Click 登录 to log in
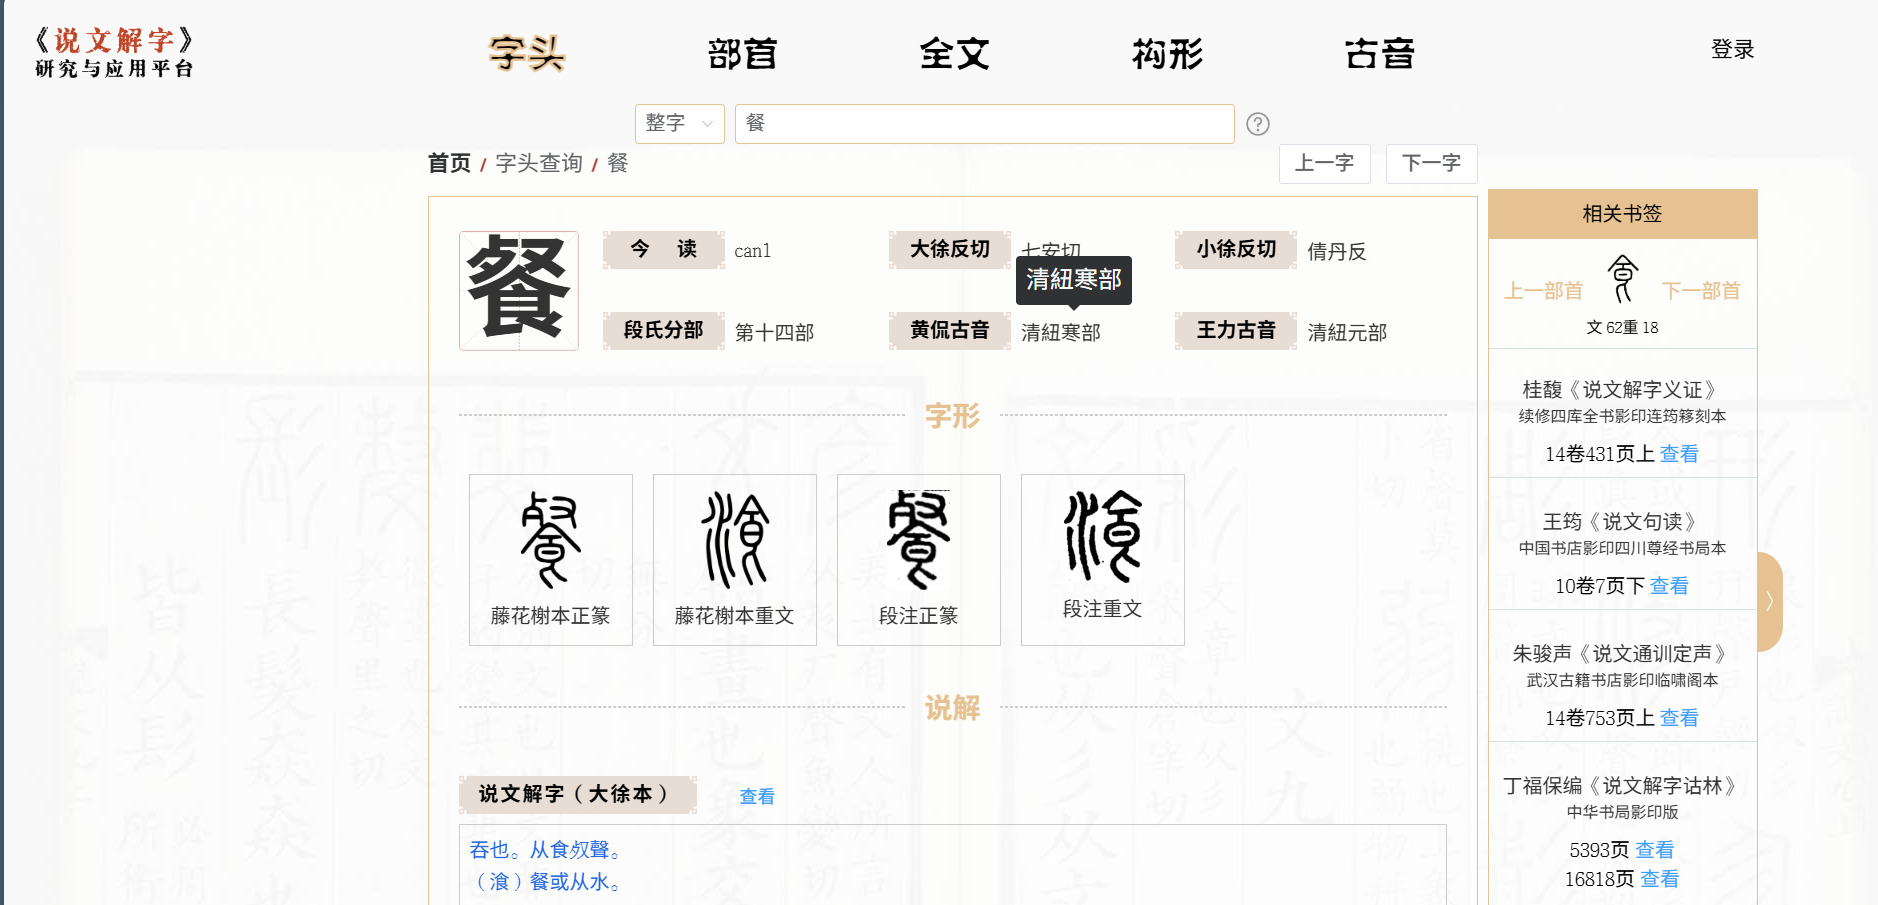This screenshot has height=905, width=1878. click(x=1732, y=50)
